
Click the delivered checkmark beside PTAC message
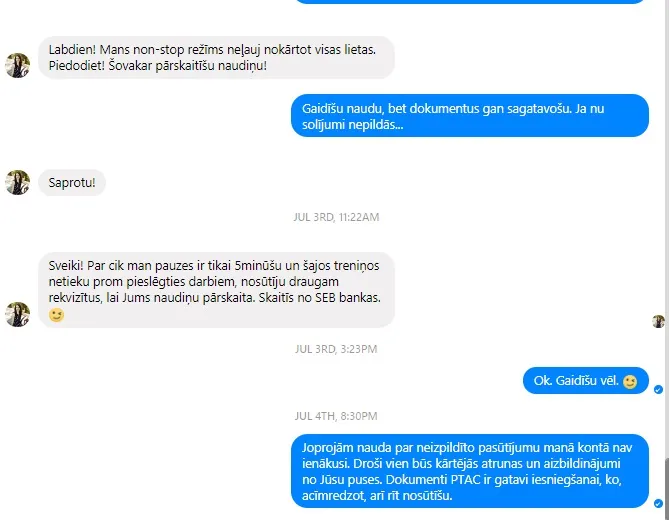pyautogui.click(x=658, y=504)
